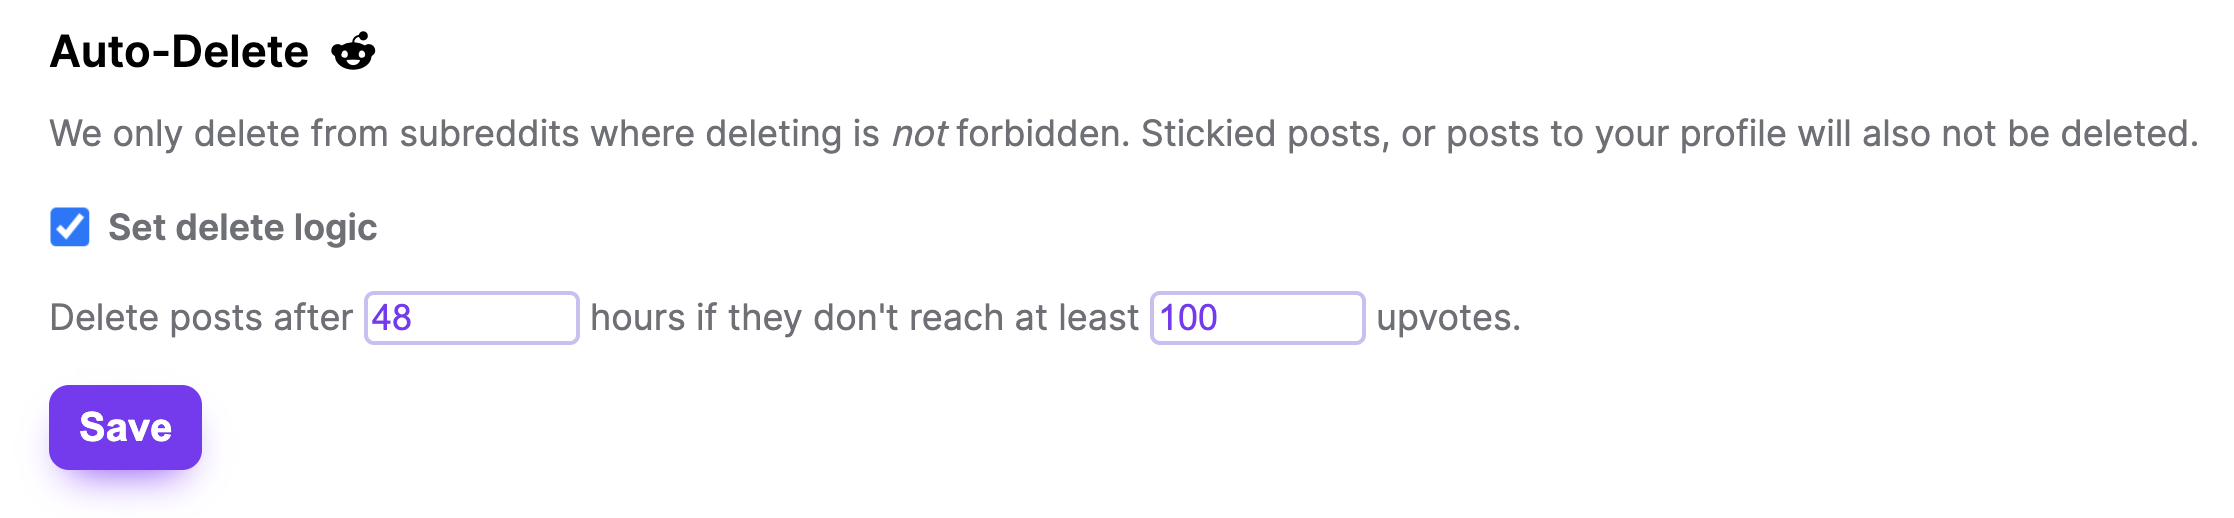Screen dimensions: 2234x518
Task: Click the word "hours" after the first input
Action: click(637, 318)
